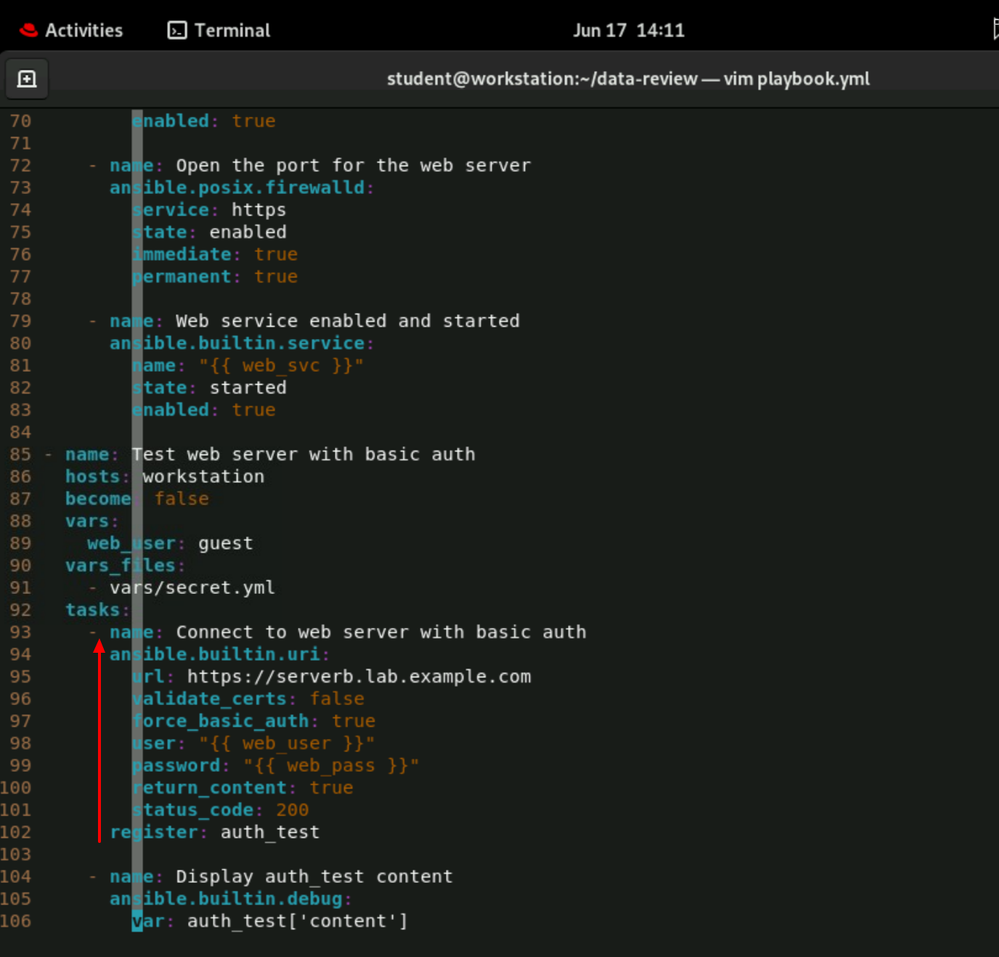Click the ansible.builtin.uri module name

click(219, 655)
